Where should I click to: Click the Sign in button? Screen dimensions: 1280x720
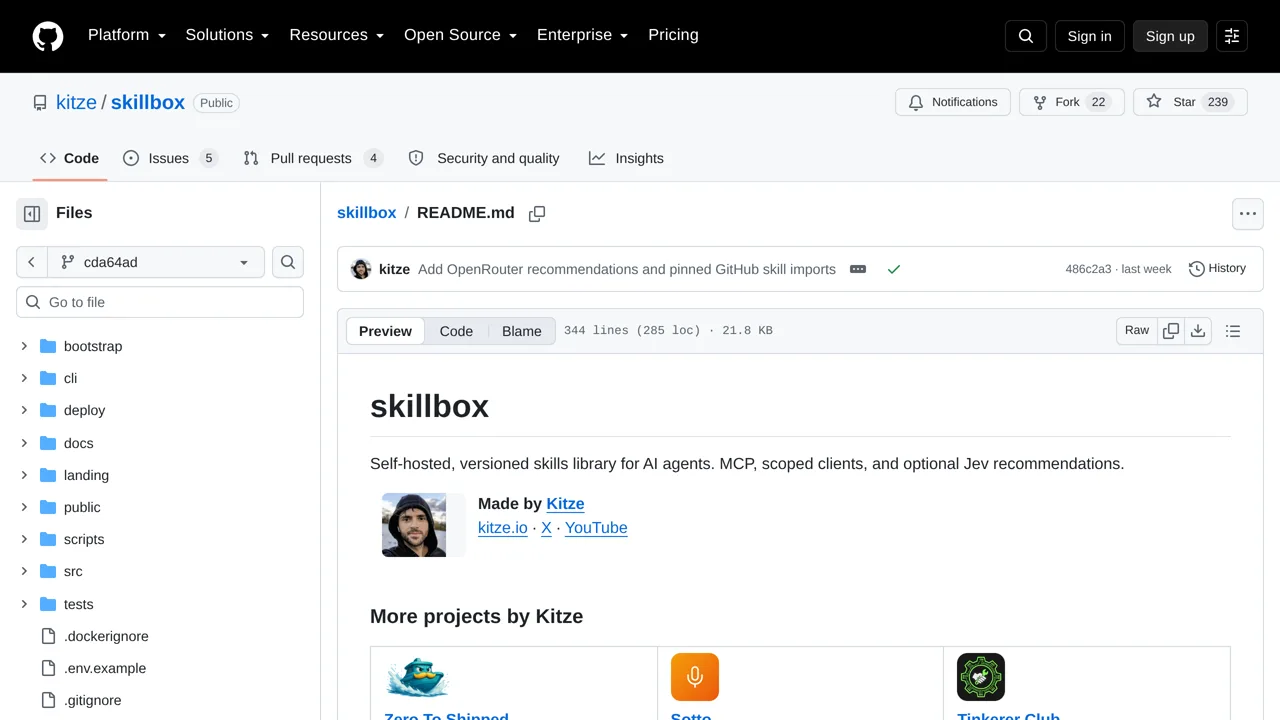point(1089,36)
